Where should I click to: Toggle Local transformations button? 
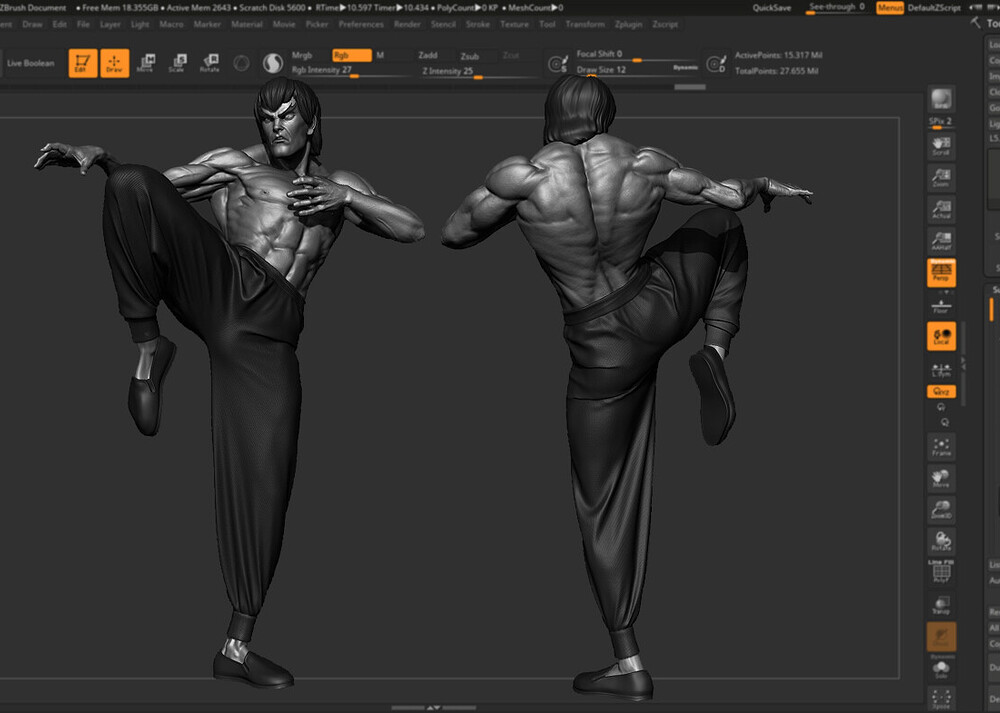941,336
